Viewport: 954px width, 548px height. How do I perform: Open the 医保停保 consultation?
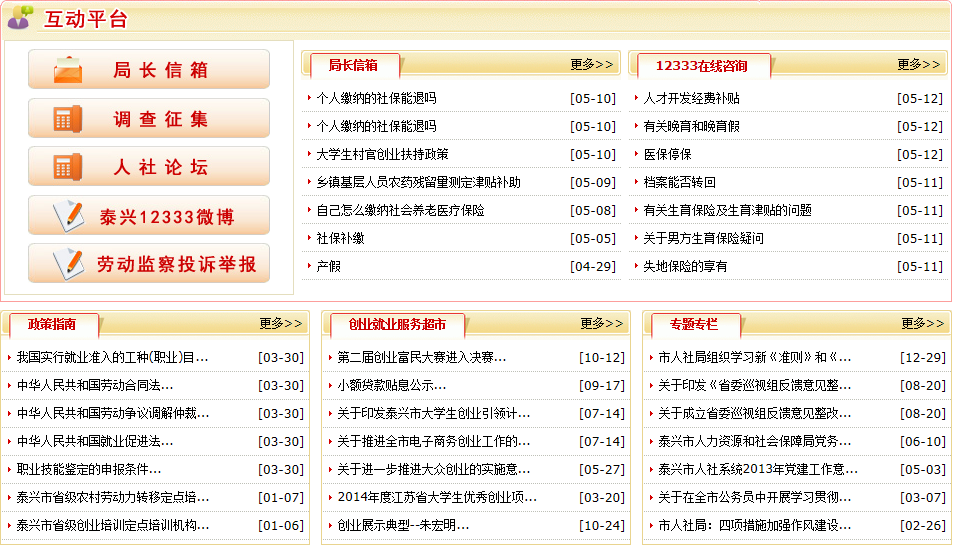click(667, 154)
